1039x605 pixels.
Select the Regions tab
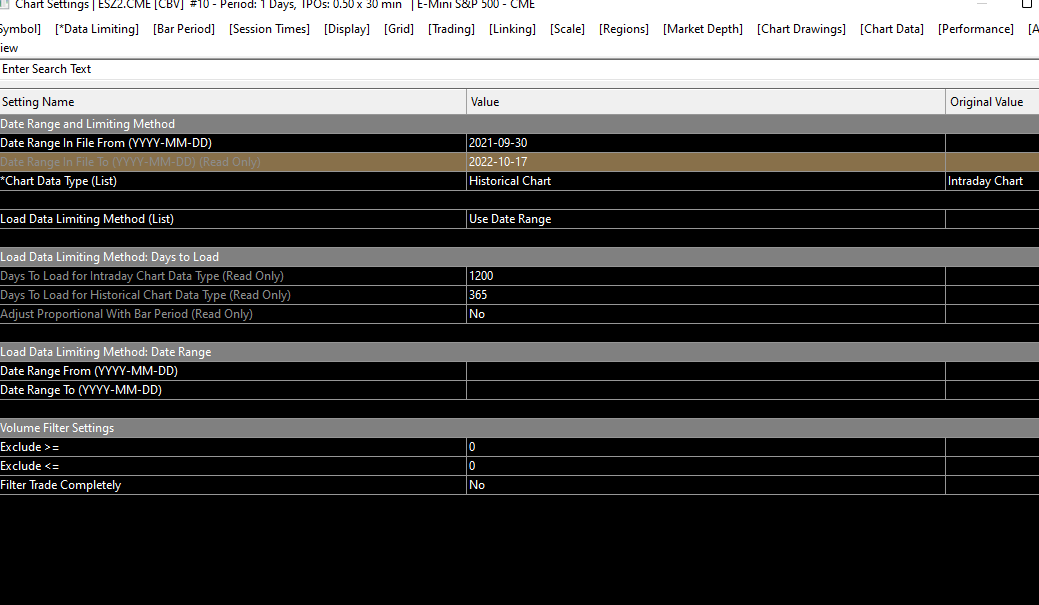(x=624, y=29)
